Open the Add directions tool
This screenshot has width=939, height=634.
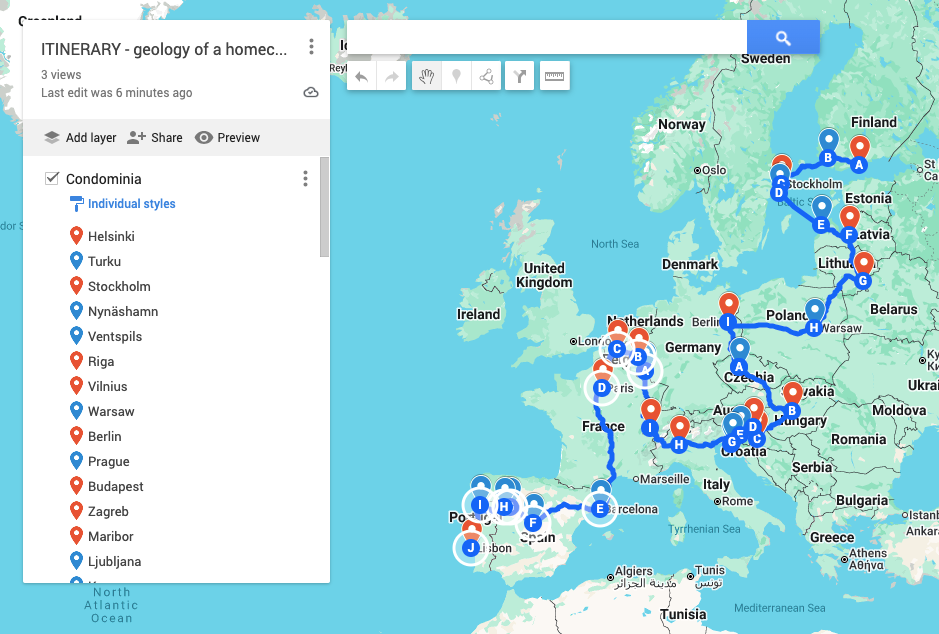pos(519,76)
